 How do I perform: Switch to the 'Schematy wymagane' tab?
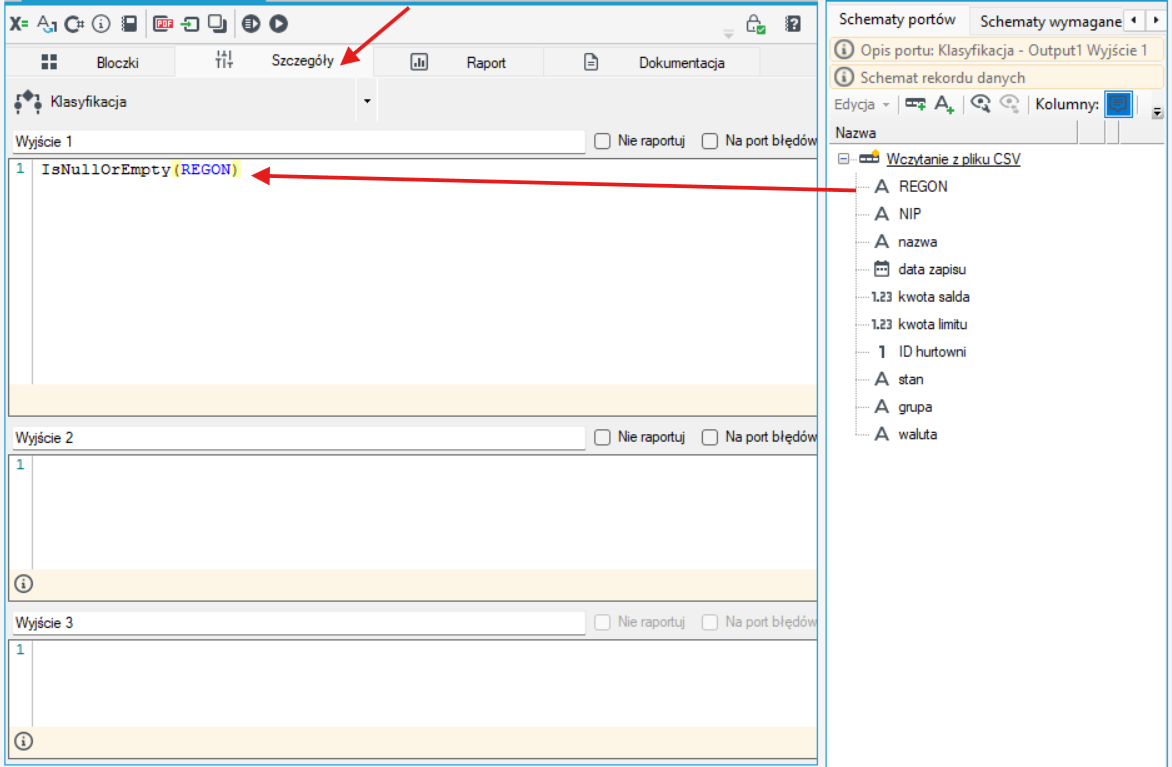(1050, 21)
